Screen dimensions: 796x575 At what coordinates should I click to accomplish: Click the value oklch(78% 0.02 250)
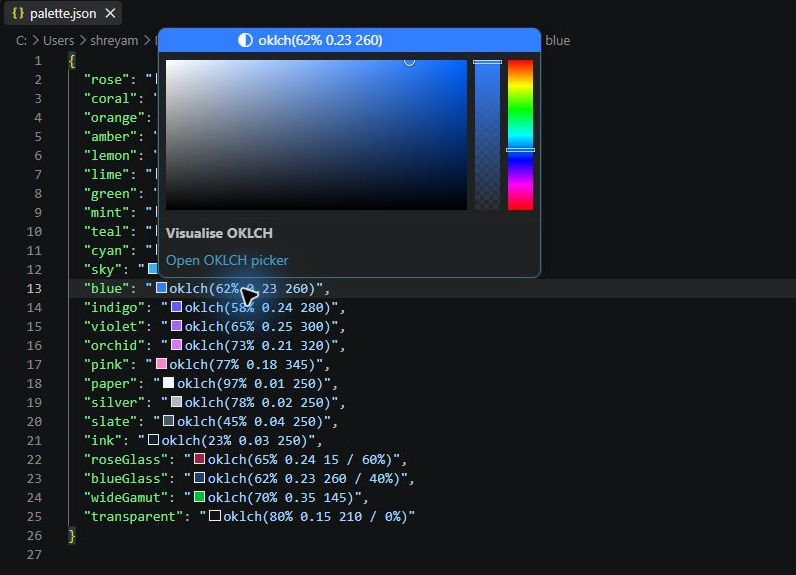click(258, 402)
